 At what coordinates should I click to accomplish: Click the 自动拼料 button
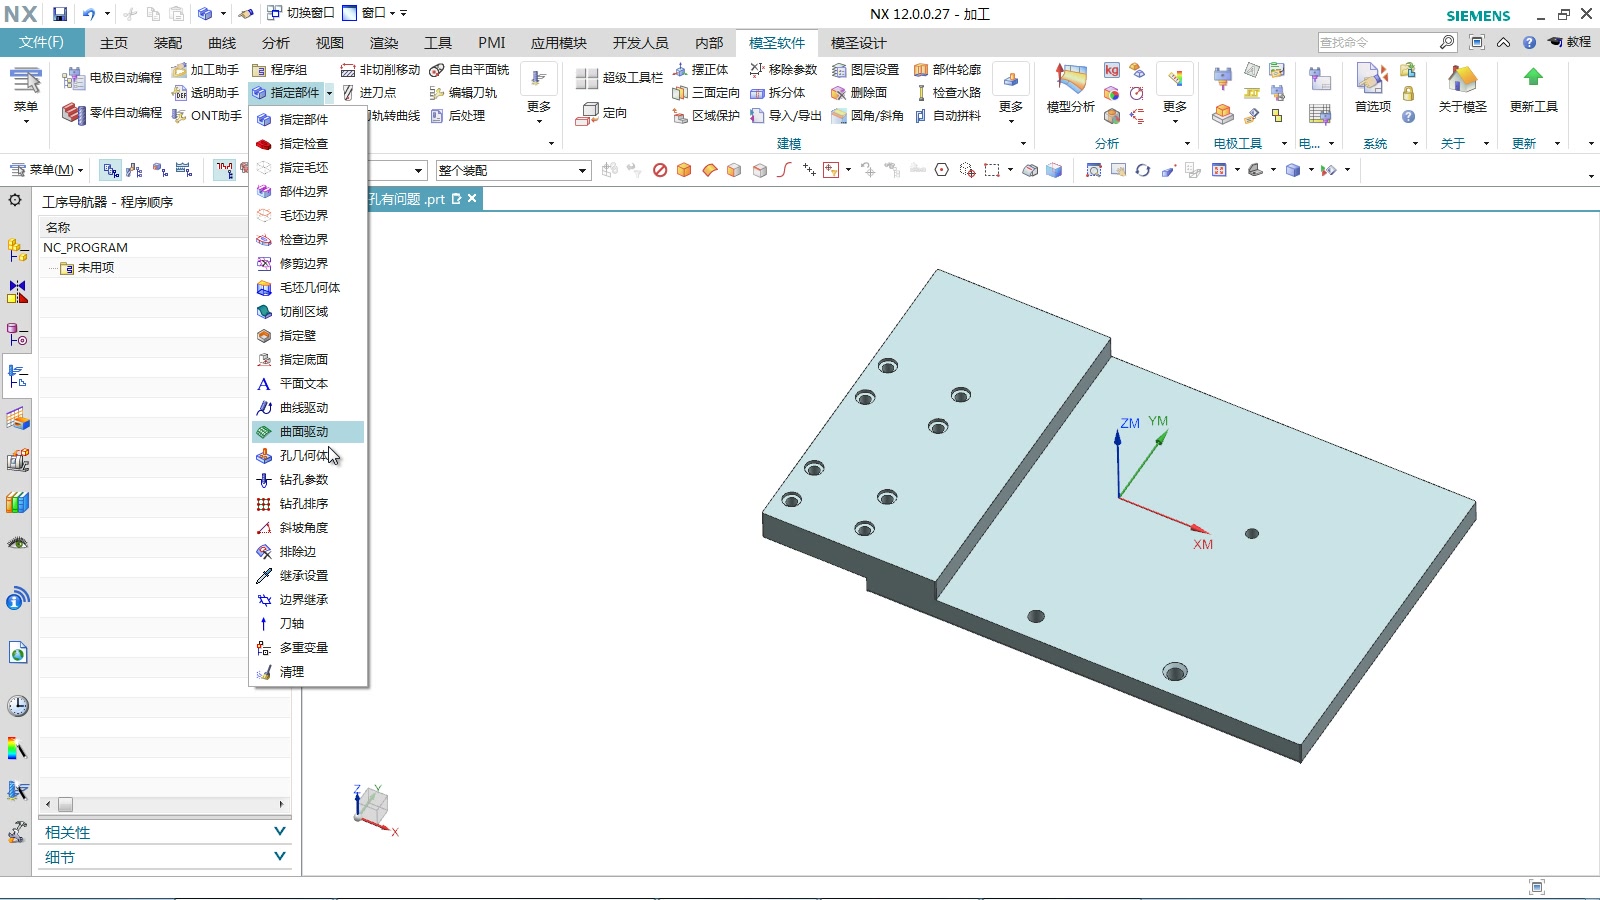[947, 116]
